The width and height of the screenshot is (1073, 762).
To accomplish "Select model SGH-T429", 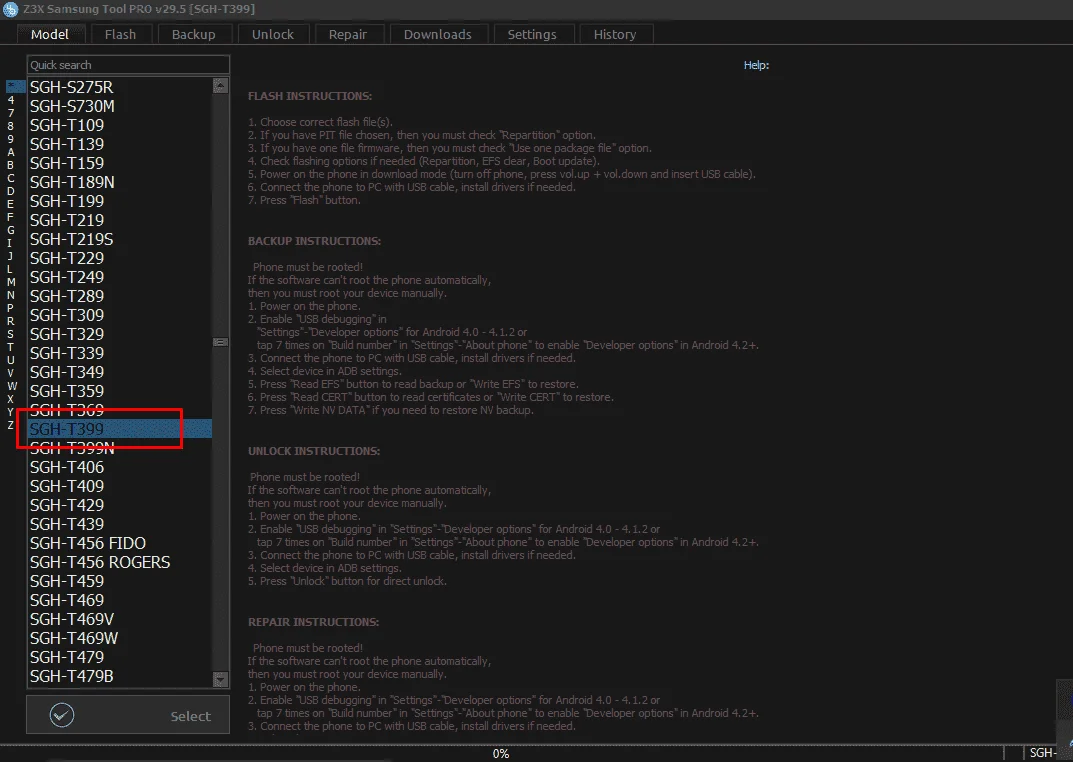I will click(120, 505).
